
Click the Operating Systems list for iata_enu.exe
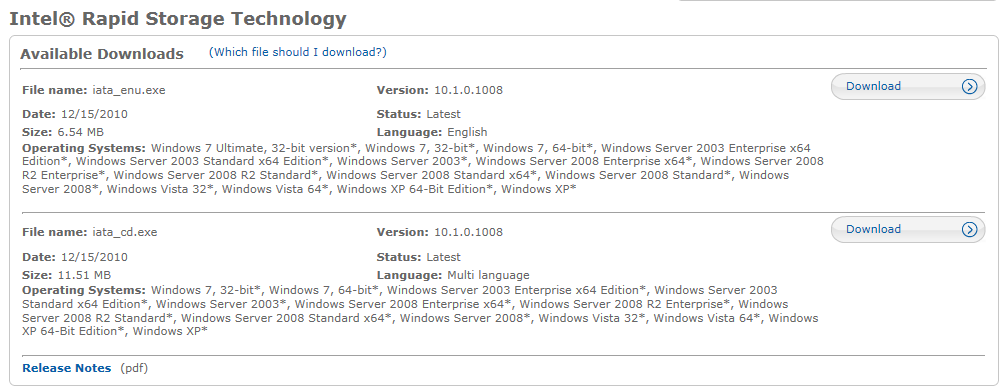pyautogui.click(x=423, y=168)
